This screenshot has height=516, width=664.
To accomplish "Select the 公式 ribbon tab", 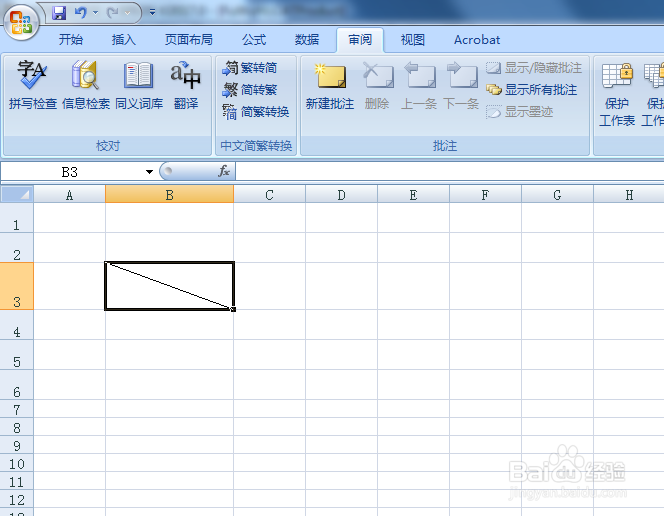I will (x=254, y=40).
